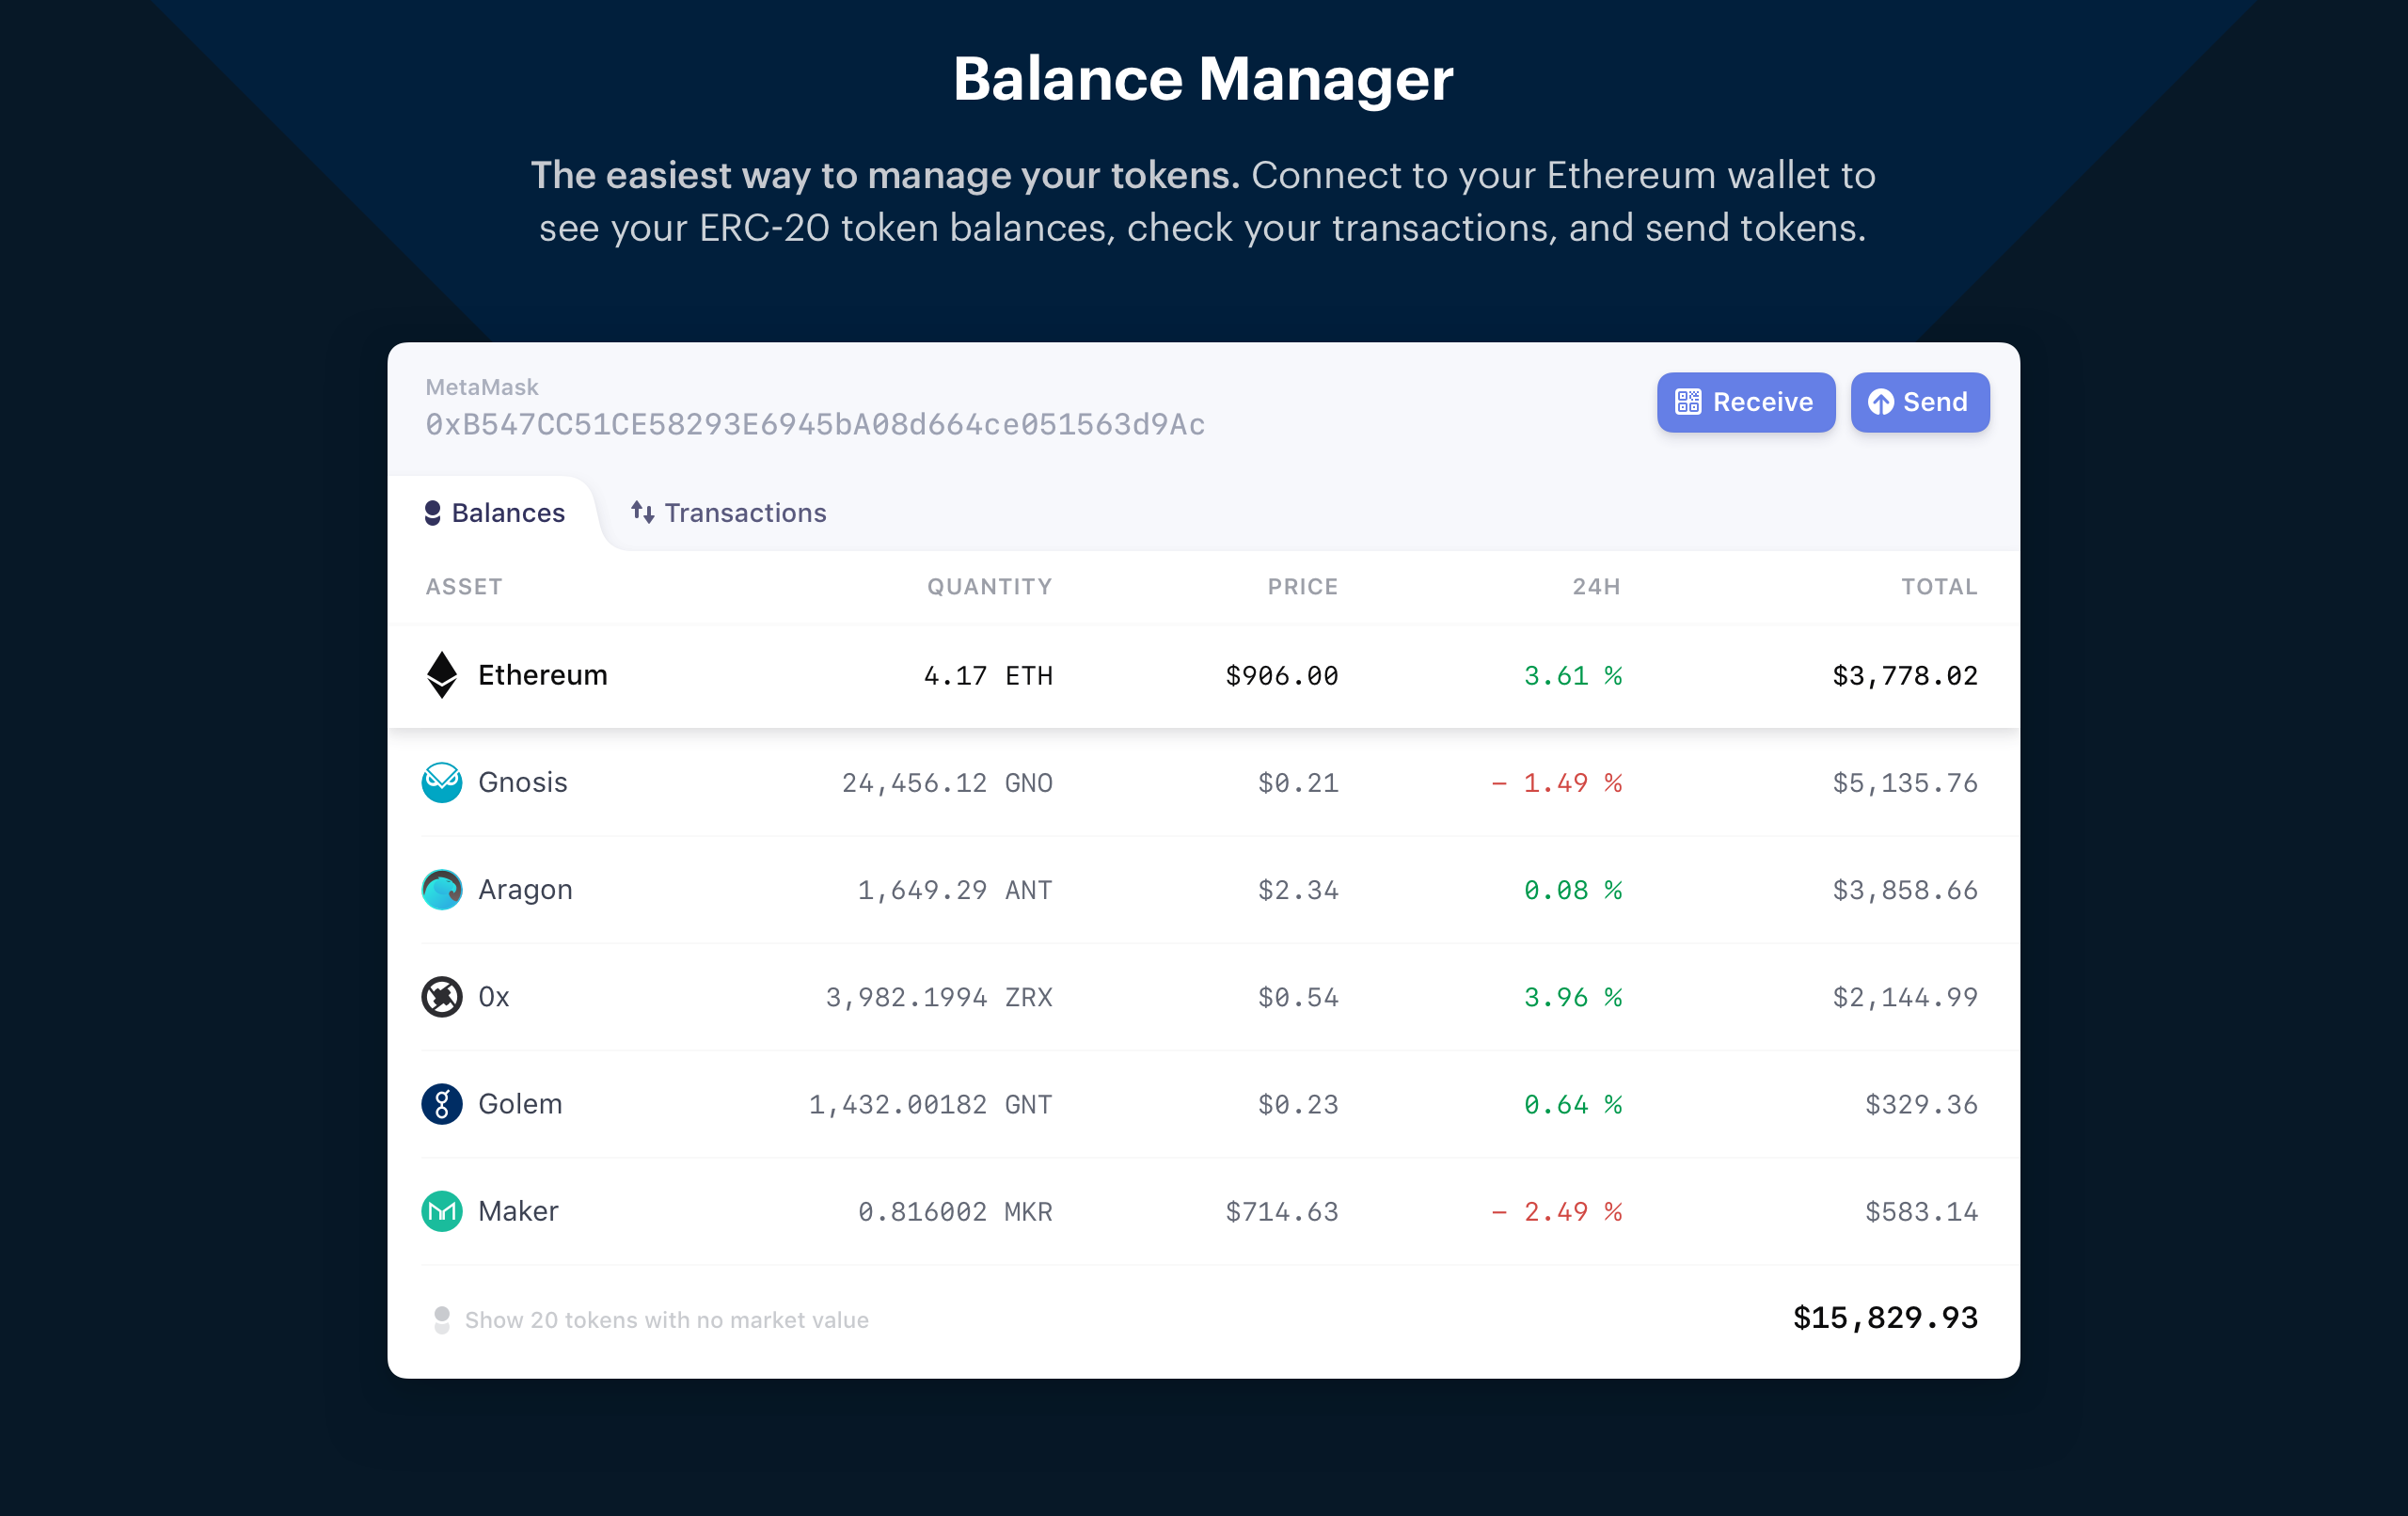Click 0x's 3.96 % change
The height and width of the screenshot is (1516, 2408).
(x=1572, y=997)
